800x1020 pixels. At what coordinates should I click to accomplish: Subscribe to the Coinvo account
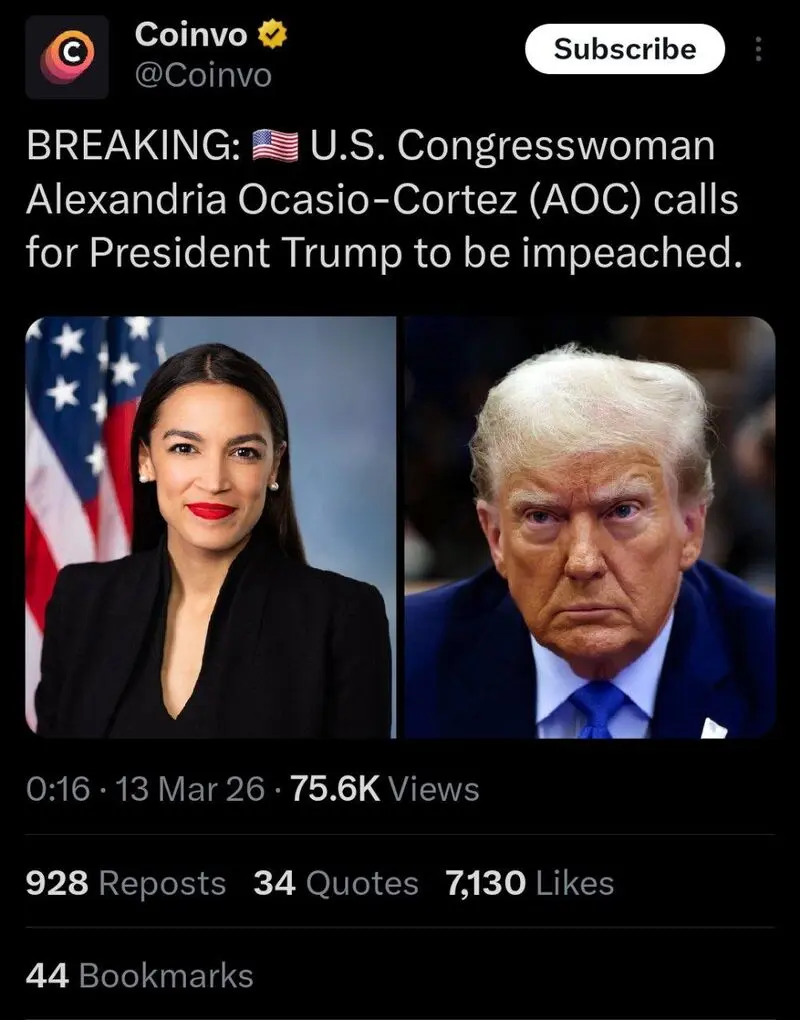click(624, 49)
